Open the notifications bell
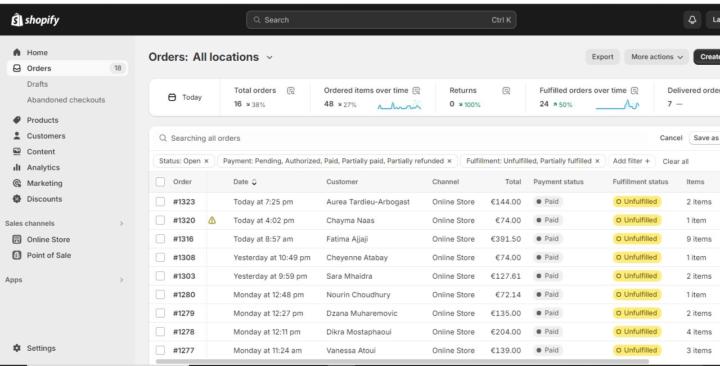This screenshot has width=720, height=366. [x=692, y=20]
